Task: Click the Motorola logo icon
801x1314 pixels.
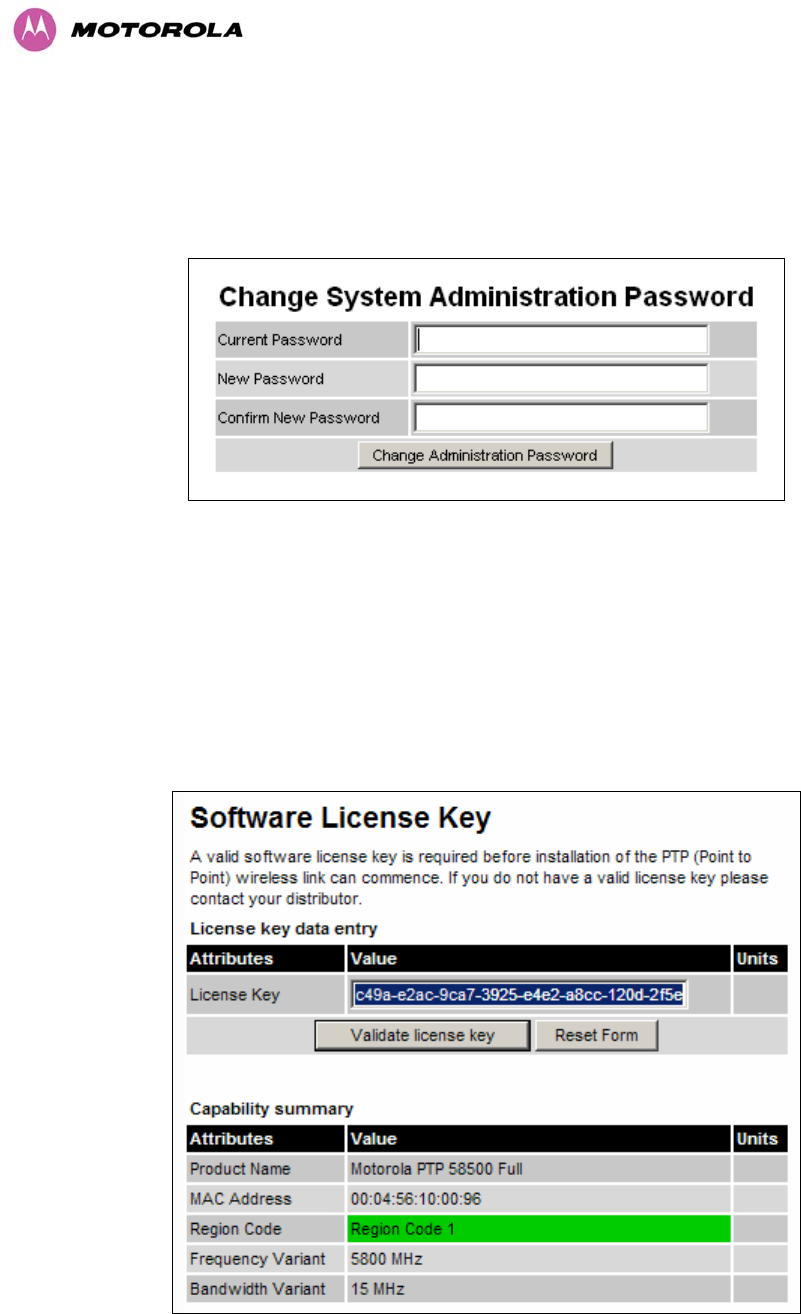Action: pos(33,30)
